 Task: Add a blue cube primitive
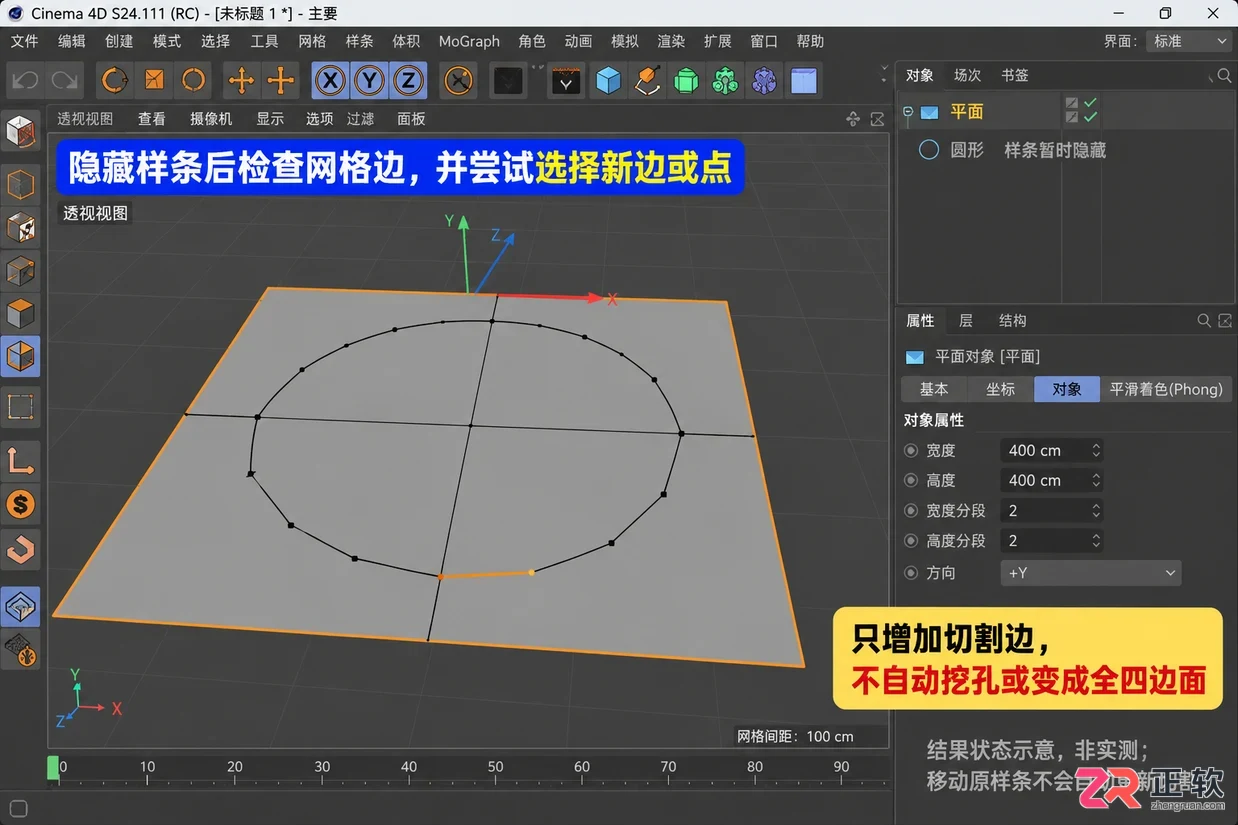pos(608,80)
